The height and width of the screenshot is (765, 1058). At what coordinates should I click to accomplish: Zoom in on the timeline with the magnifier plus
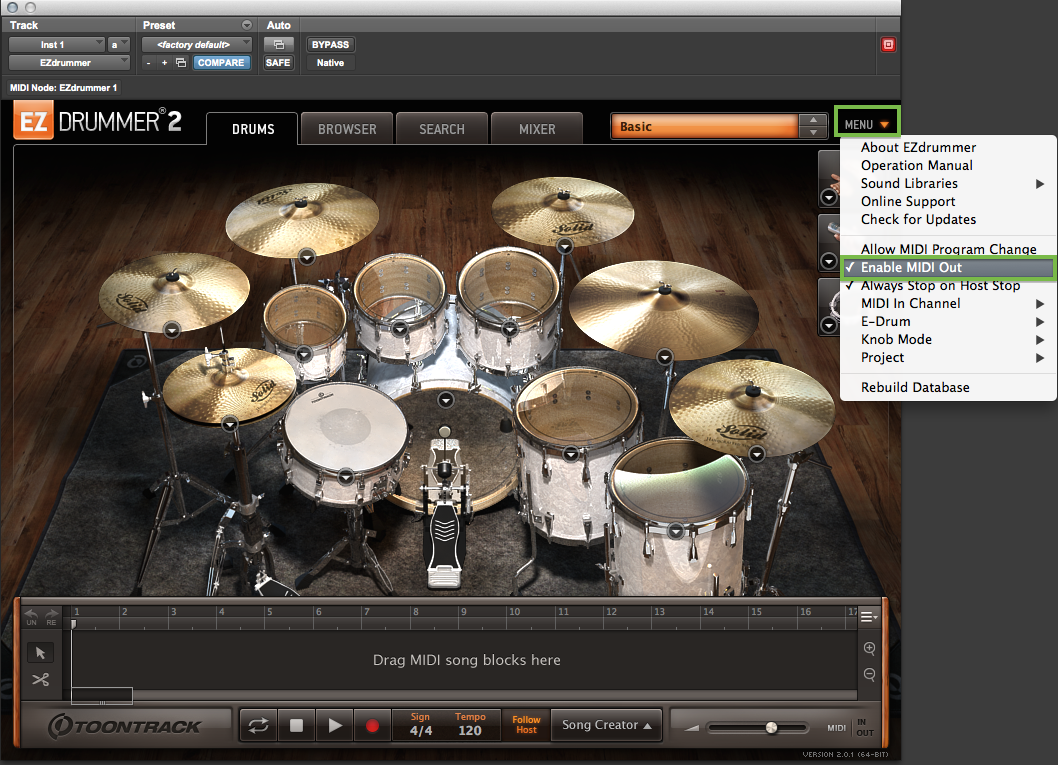point(869,648)
